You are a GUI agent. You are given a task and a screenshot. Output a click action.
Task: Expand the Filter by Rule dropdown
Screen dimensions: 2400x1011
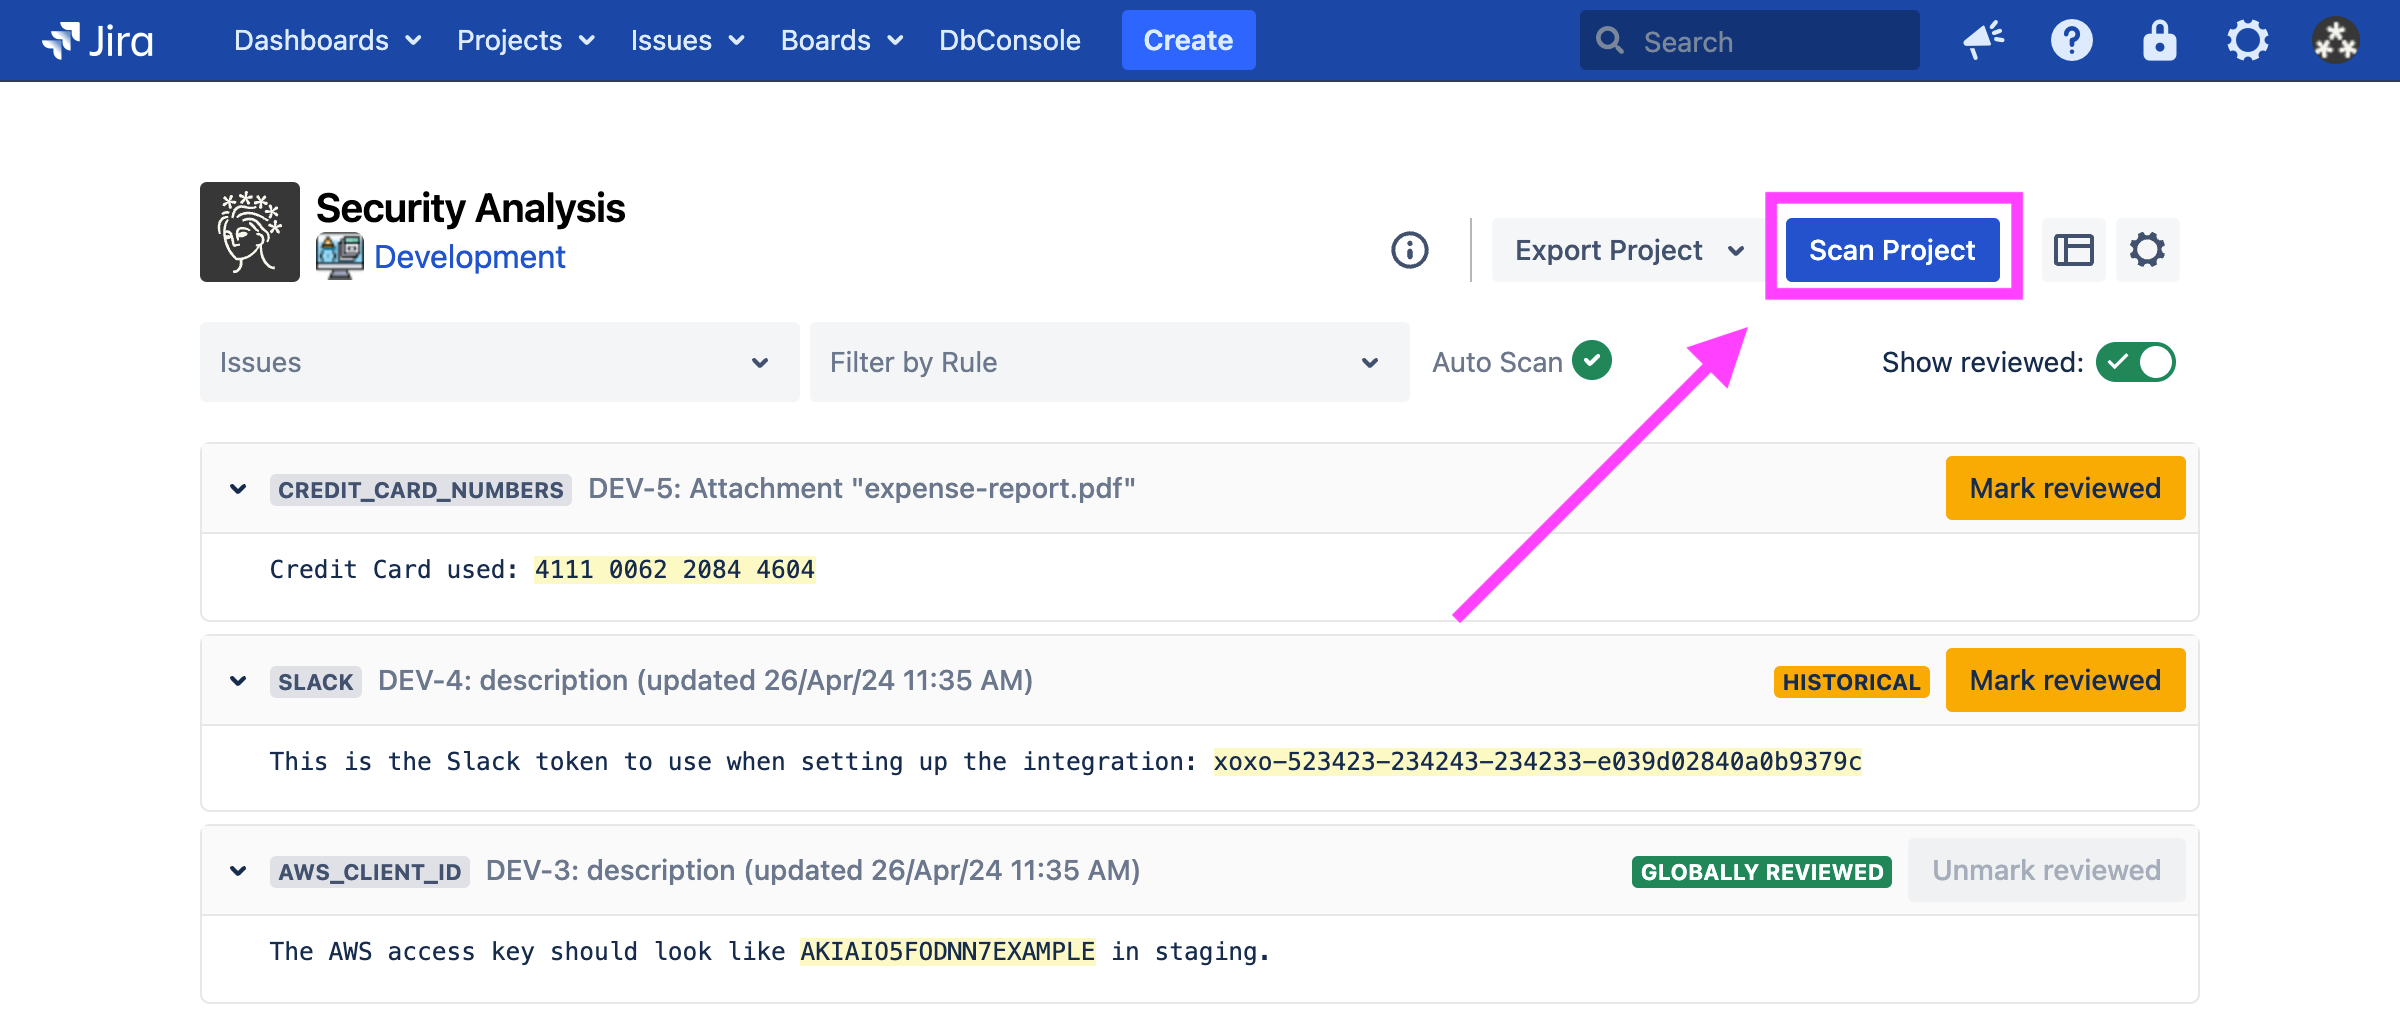[x=1109, y=362]
